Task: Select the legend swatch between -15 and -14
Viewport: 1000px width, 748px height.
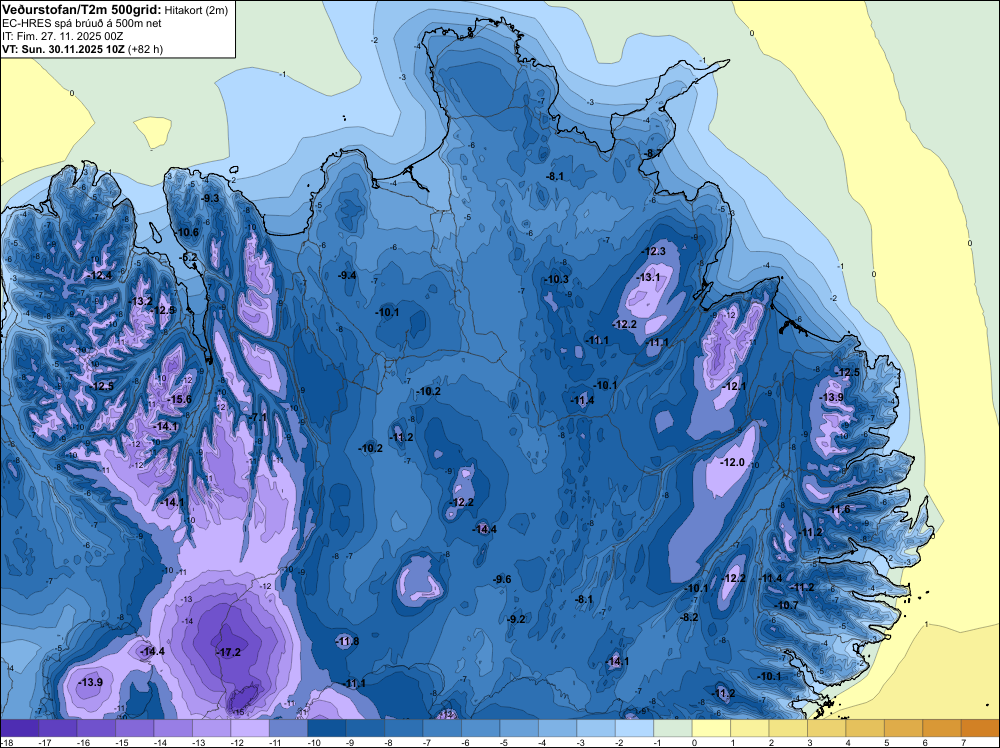Action: (135, 728)
